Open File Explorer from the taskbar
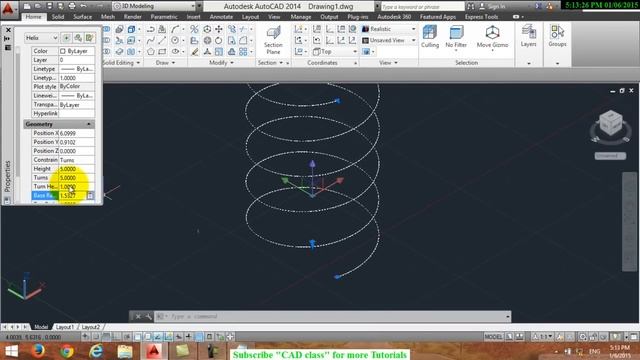Screen dimensions: 640x360 (124, 351)
